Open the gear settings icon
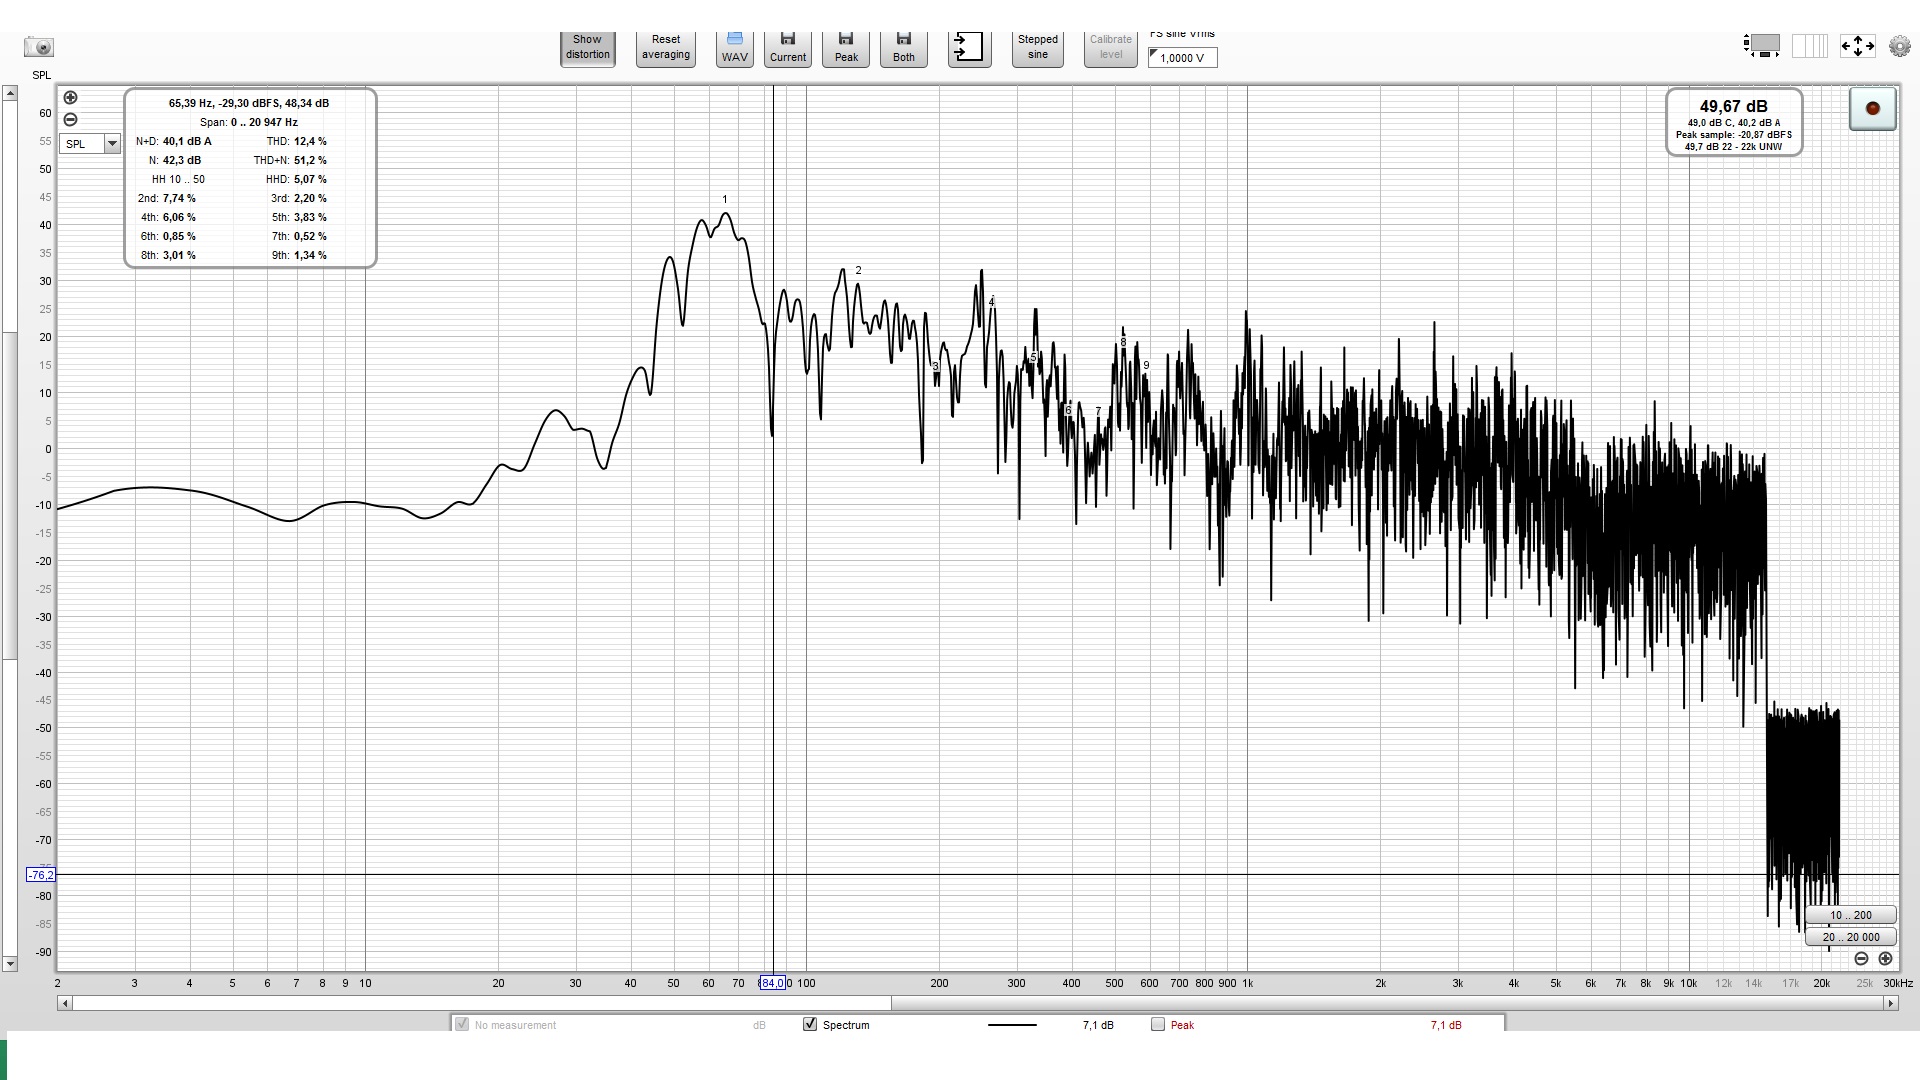The width and height of the screenshot is (1930, 1080). [1899, 46]
